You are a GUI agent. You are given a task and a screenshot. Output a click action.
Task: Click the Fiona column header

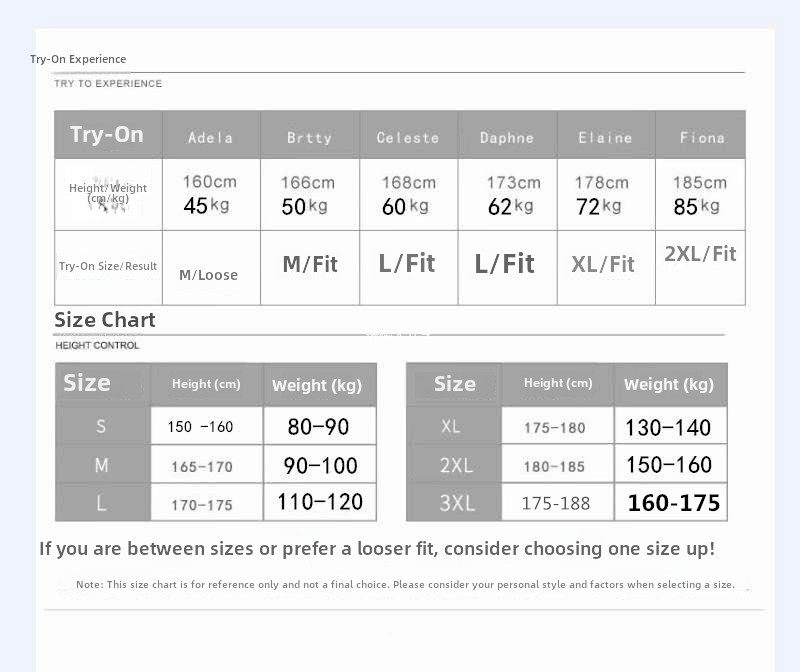701,137
